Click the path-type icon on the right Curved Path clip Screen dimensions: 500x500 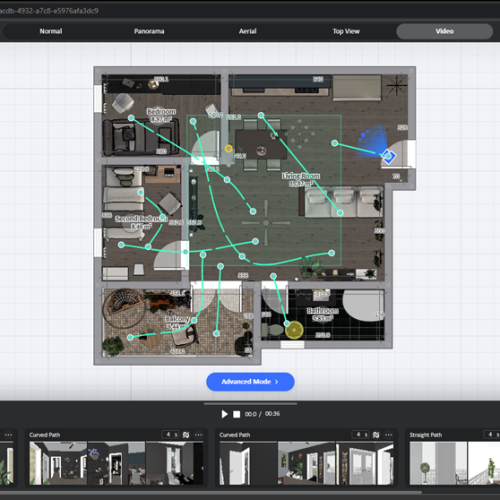click(x=376, y=435)
